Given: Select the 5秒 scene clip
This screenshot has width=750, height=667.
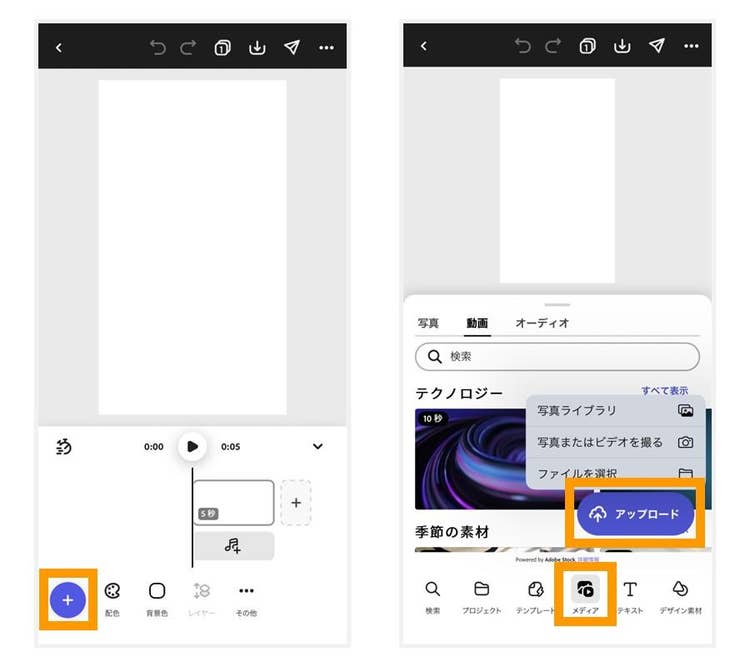Looking at the screenshot, I should [234, 502].
